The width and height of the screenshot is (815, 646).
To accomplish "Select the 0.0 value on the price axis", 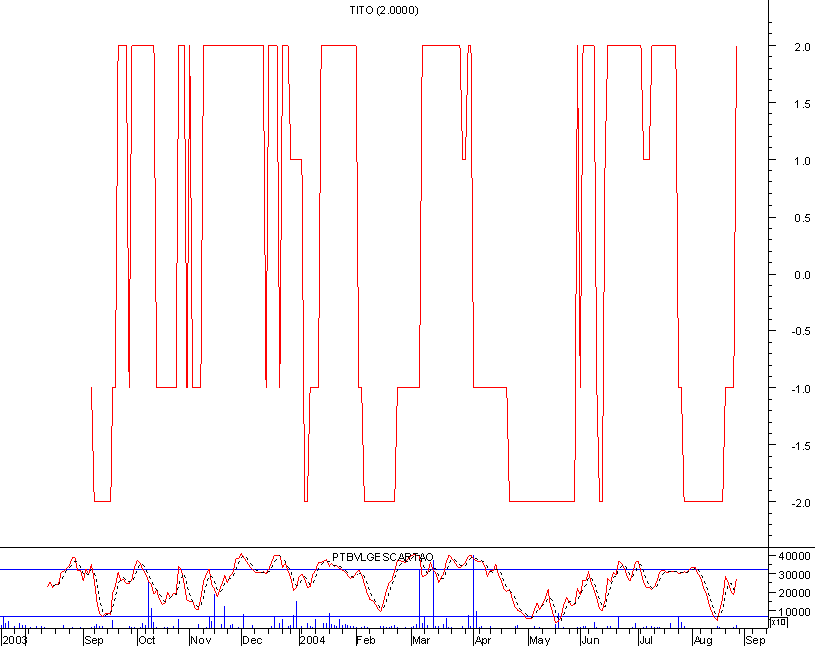I will pos(802,275).
